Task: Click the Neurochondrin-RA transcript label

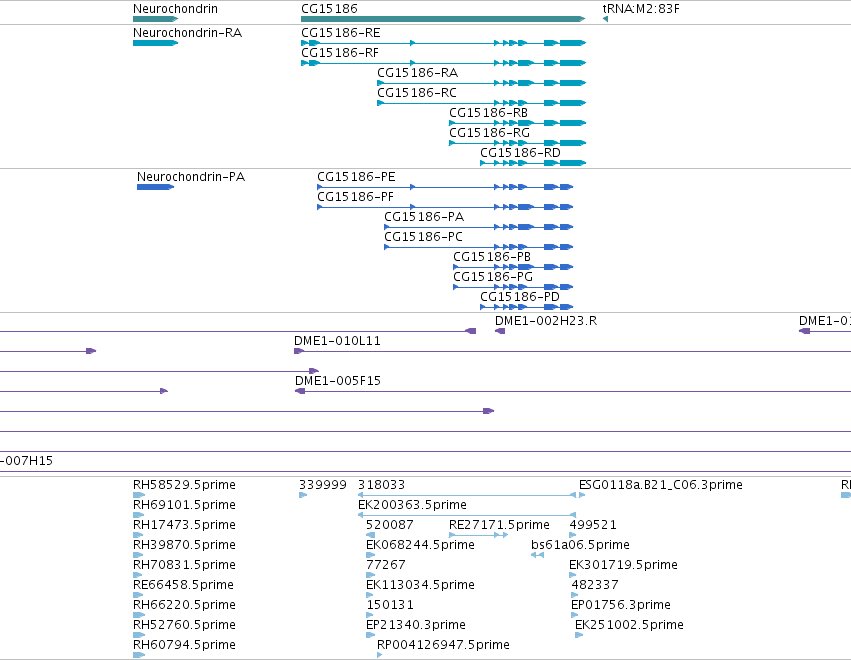Action: 187,33
